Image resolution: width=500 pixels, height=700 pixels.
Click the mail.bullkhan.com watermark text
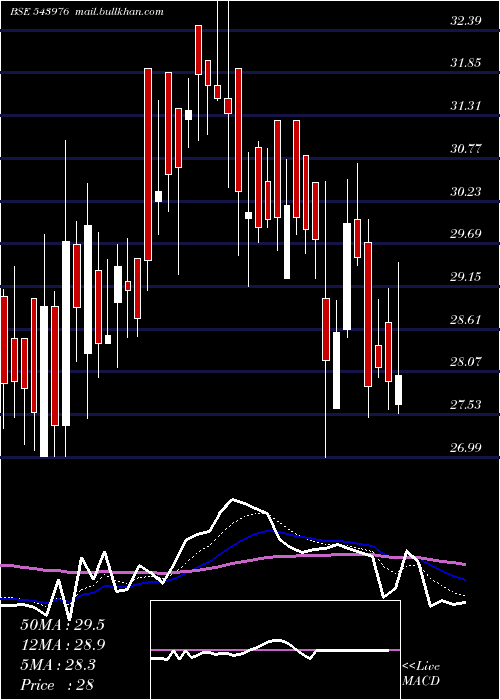coord(119,12)
